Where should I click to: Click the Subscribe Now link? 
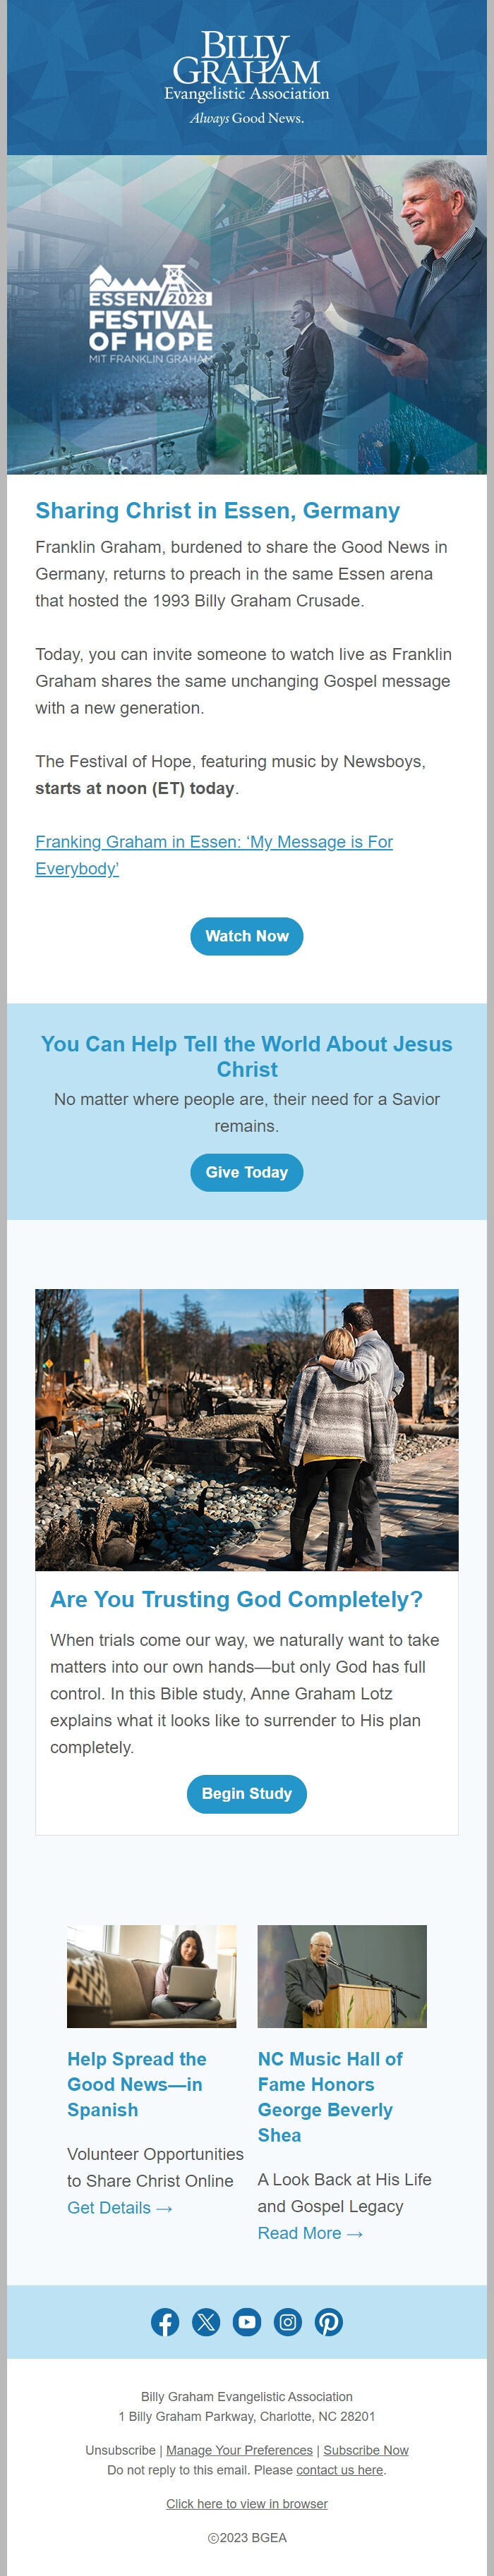(x=366, y=2449)
